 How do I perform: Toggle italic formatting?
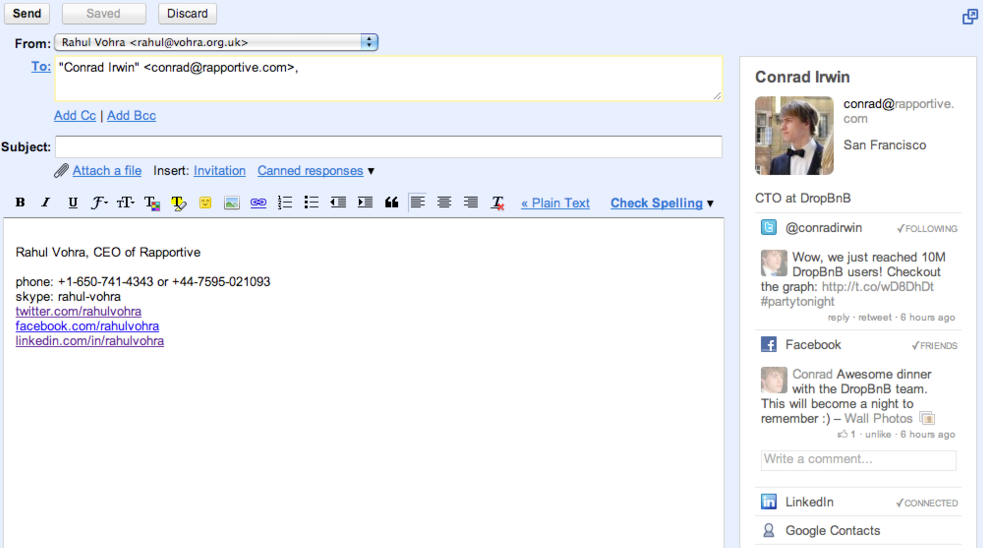click(x=46, y=203)
